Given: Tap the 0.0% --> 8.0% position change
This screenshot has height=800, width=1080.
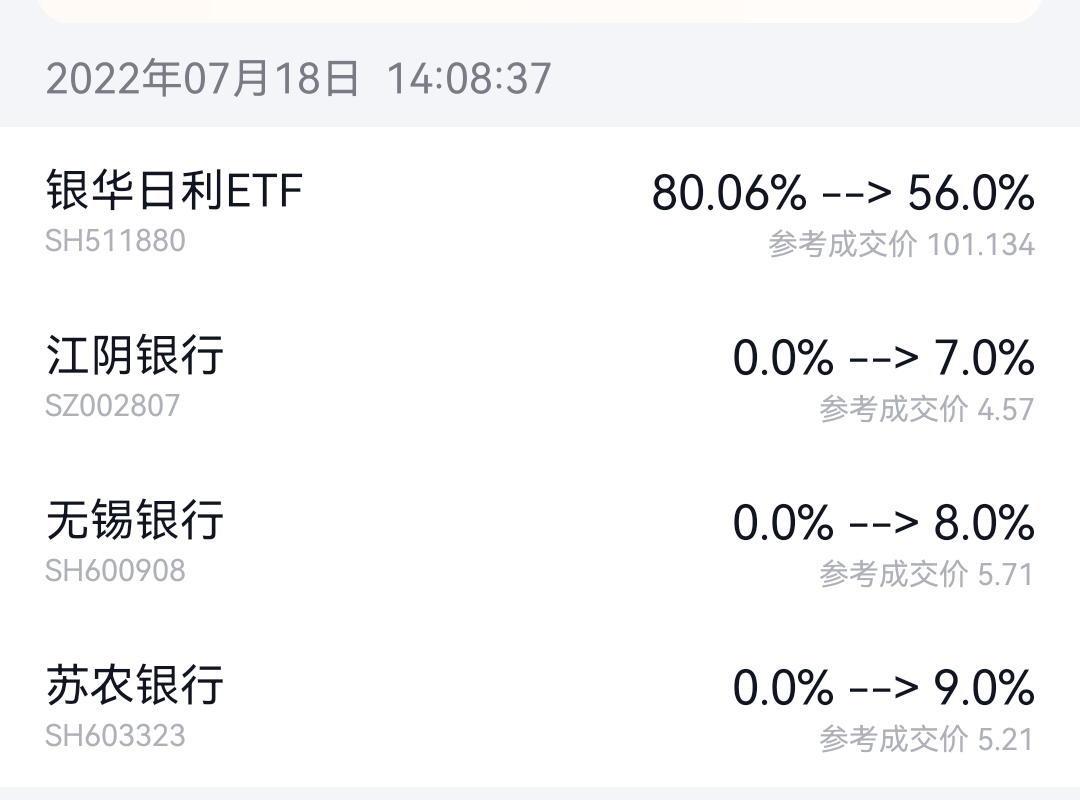Looking at the screenshot, I should tap(883, 522).
